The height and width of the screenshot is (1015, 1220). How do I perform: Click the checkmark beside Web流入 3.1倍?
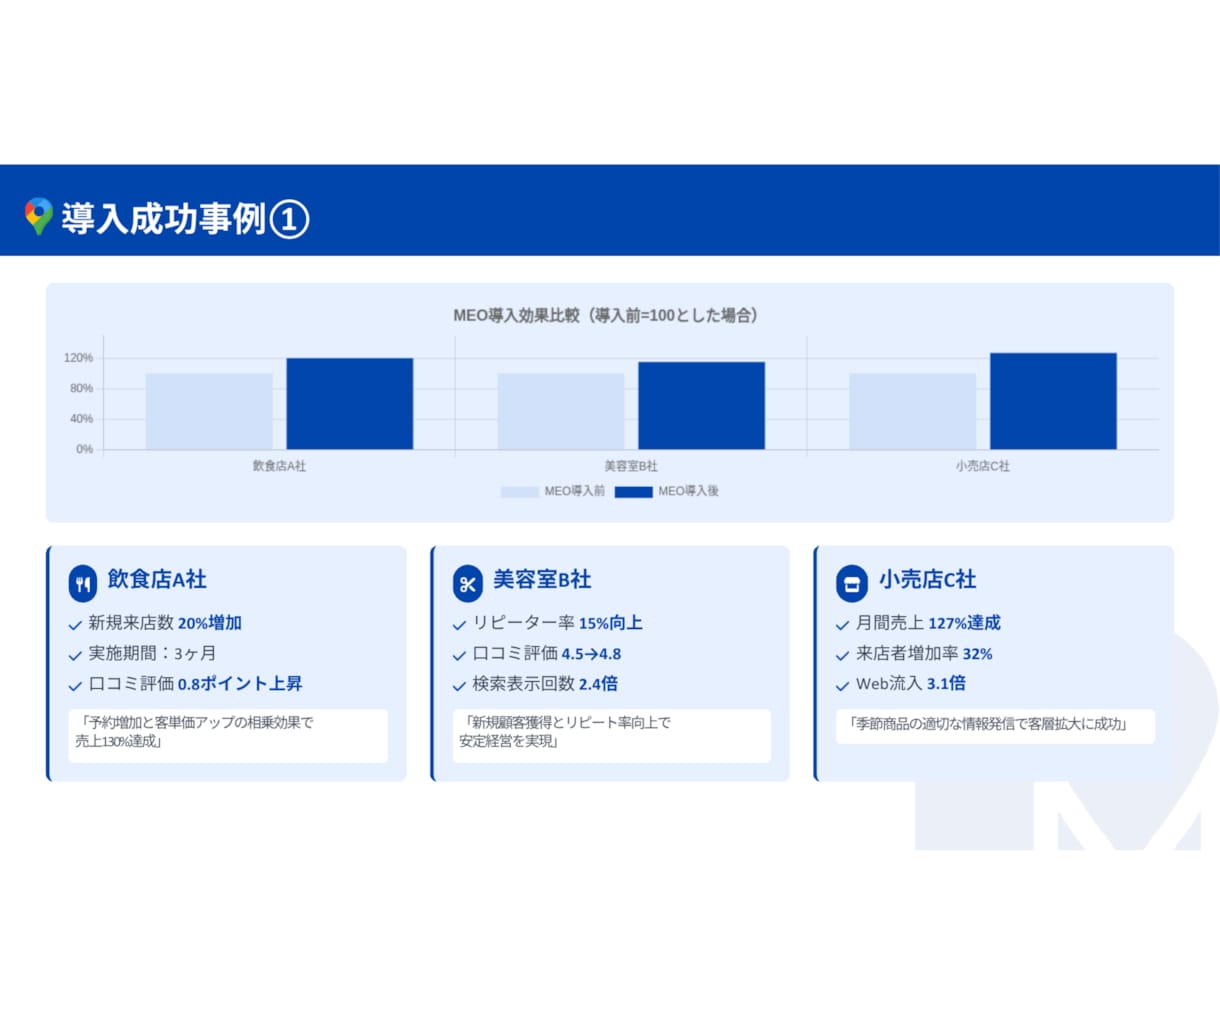coord(842,686)
